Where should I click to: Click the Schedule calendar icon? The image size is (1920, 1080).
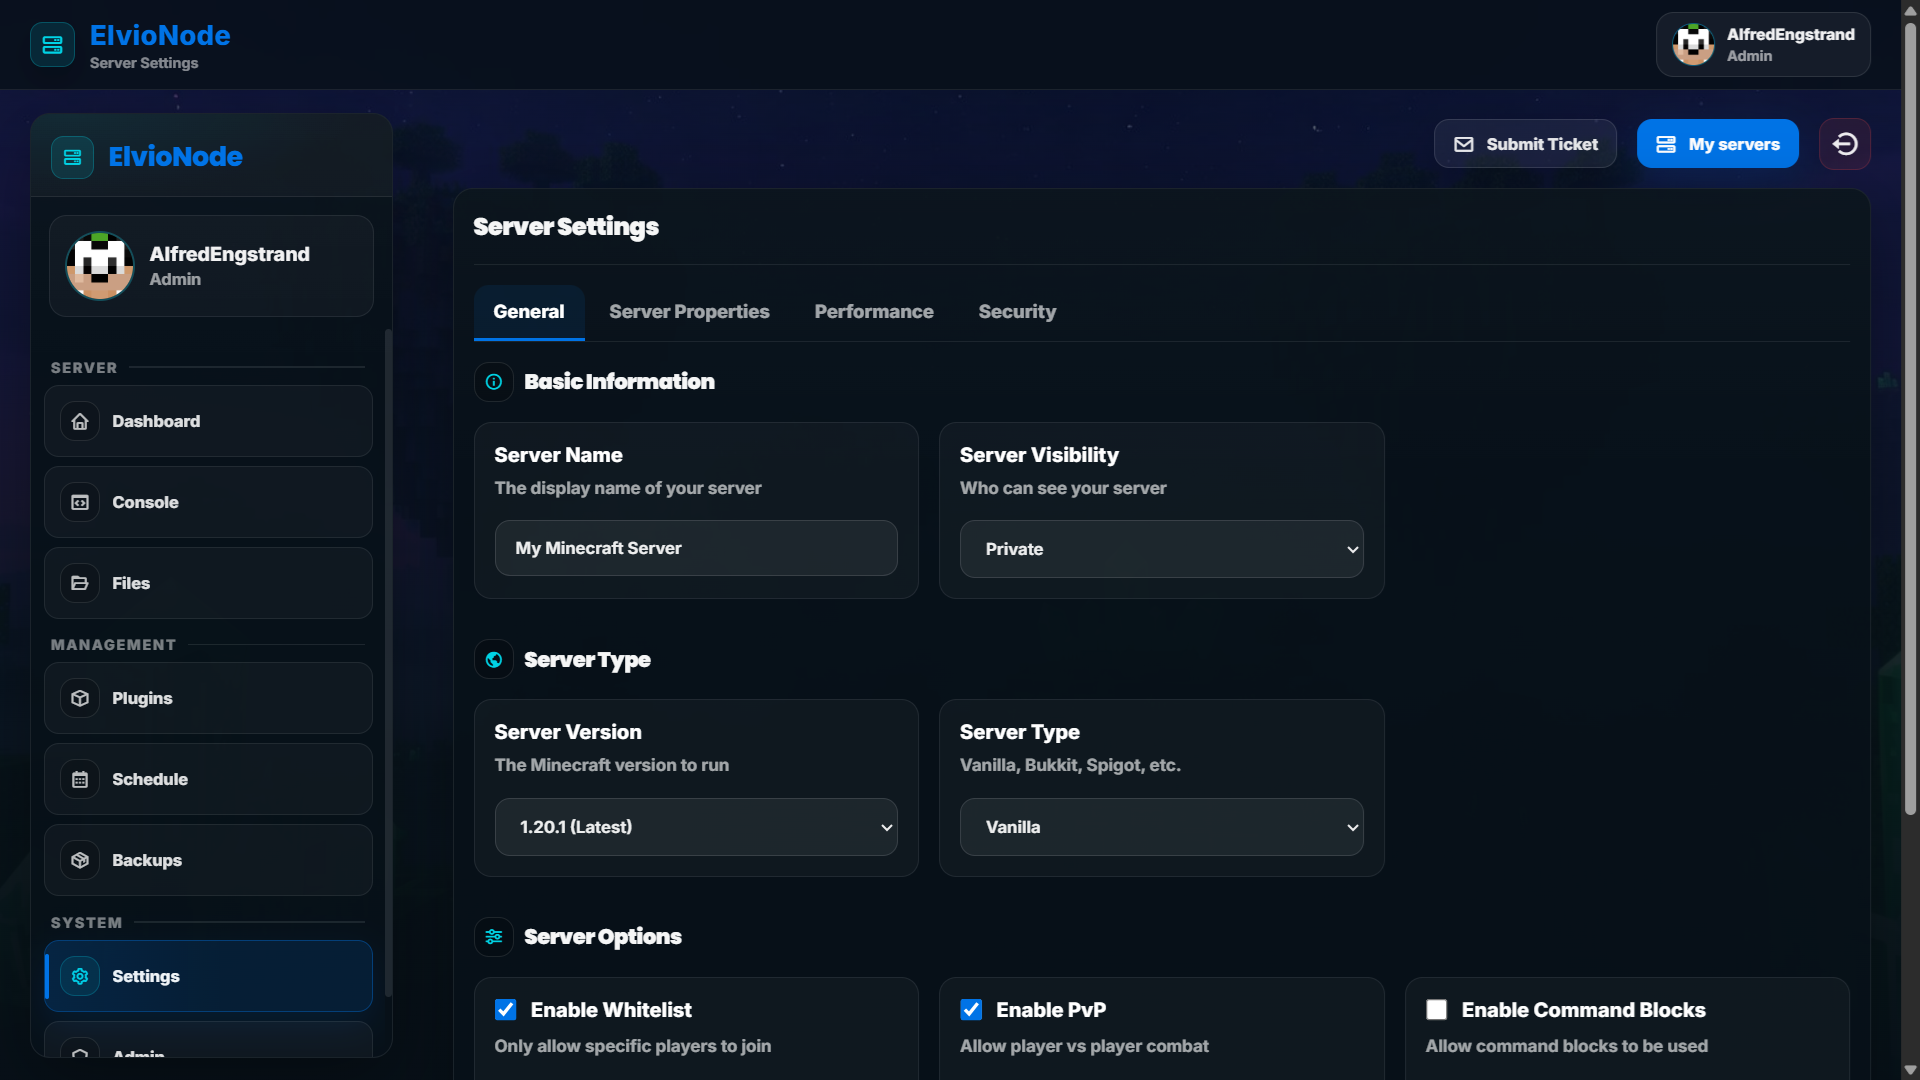click(x=80, y=779)
